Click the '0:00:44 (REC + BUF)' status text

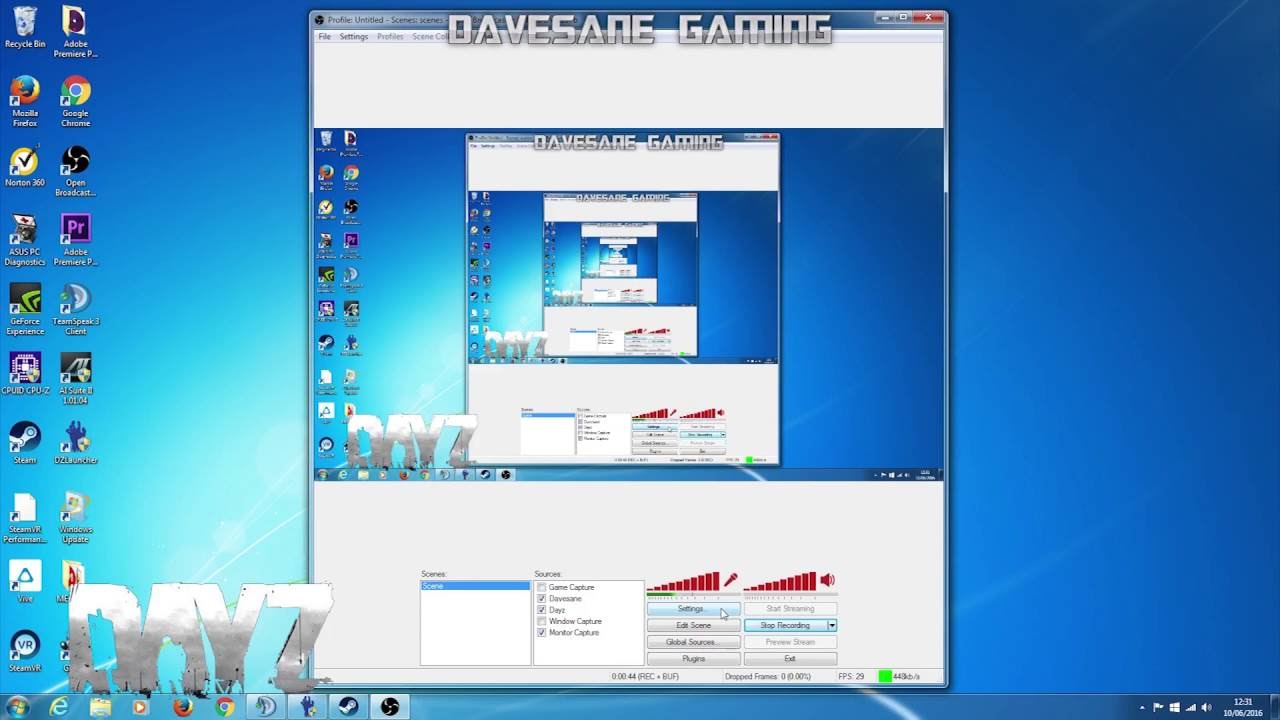point(645,677)
